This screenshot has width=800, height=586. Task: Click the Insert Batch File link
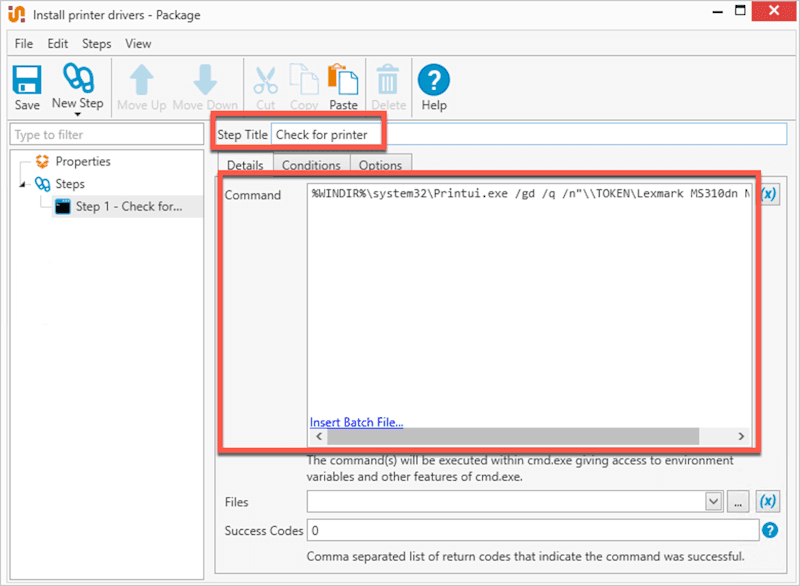pos(356,422)
